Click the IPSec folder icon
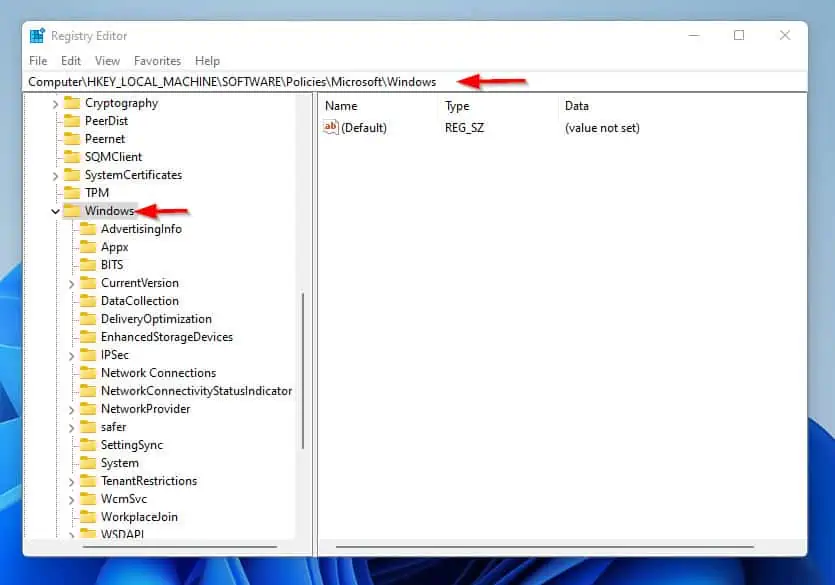Screen dimensions: 835x585 (88, 355)
